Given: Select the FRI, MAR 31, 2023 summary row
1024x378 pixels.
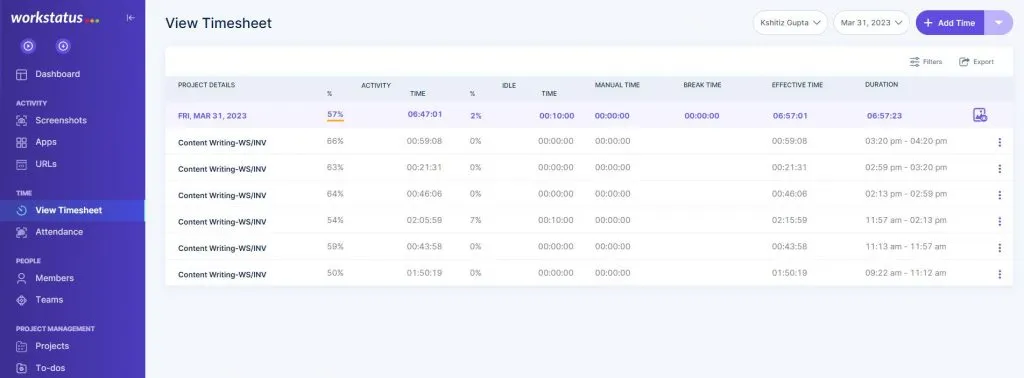Looking at the screenshot, I should (x=588, y=115).
